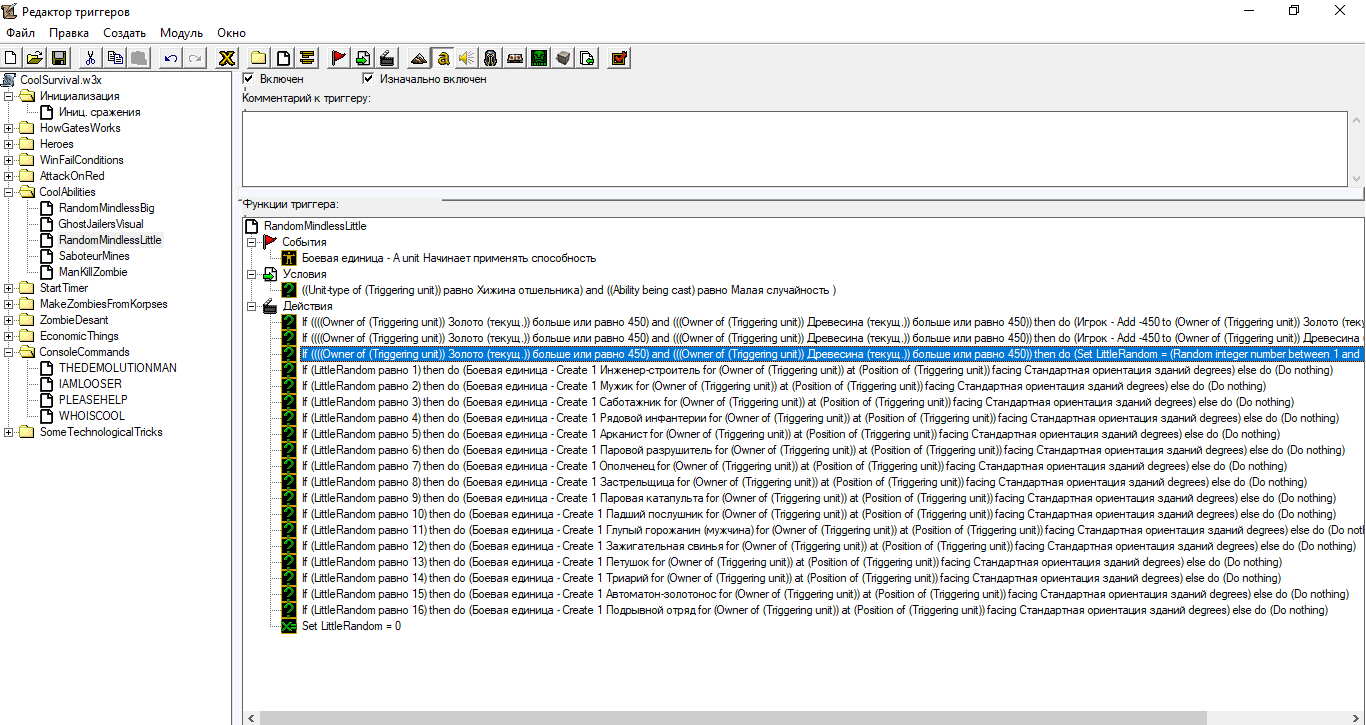Copy the selected trigger function

click(115, 58)
